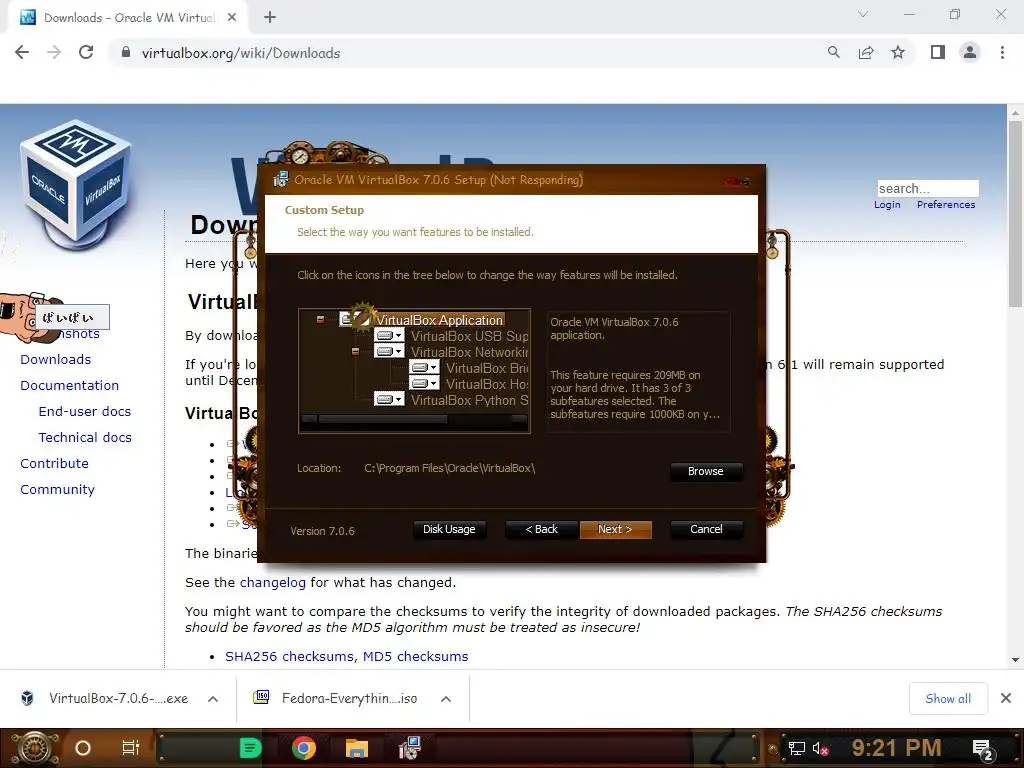Open feature dropdown for VirtualBox Bridged row
This screenshot has width=1024, height=768.
click(424, 368)
